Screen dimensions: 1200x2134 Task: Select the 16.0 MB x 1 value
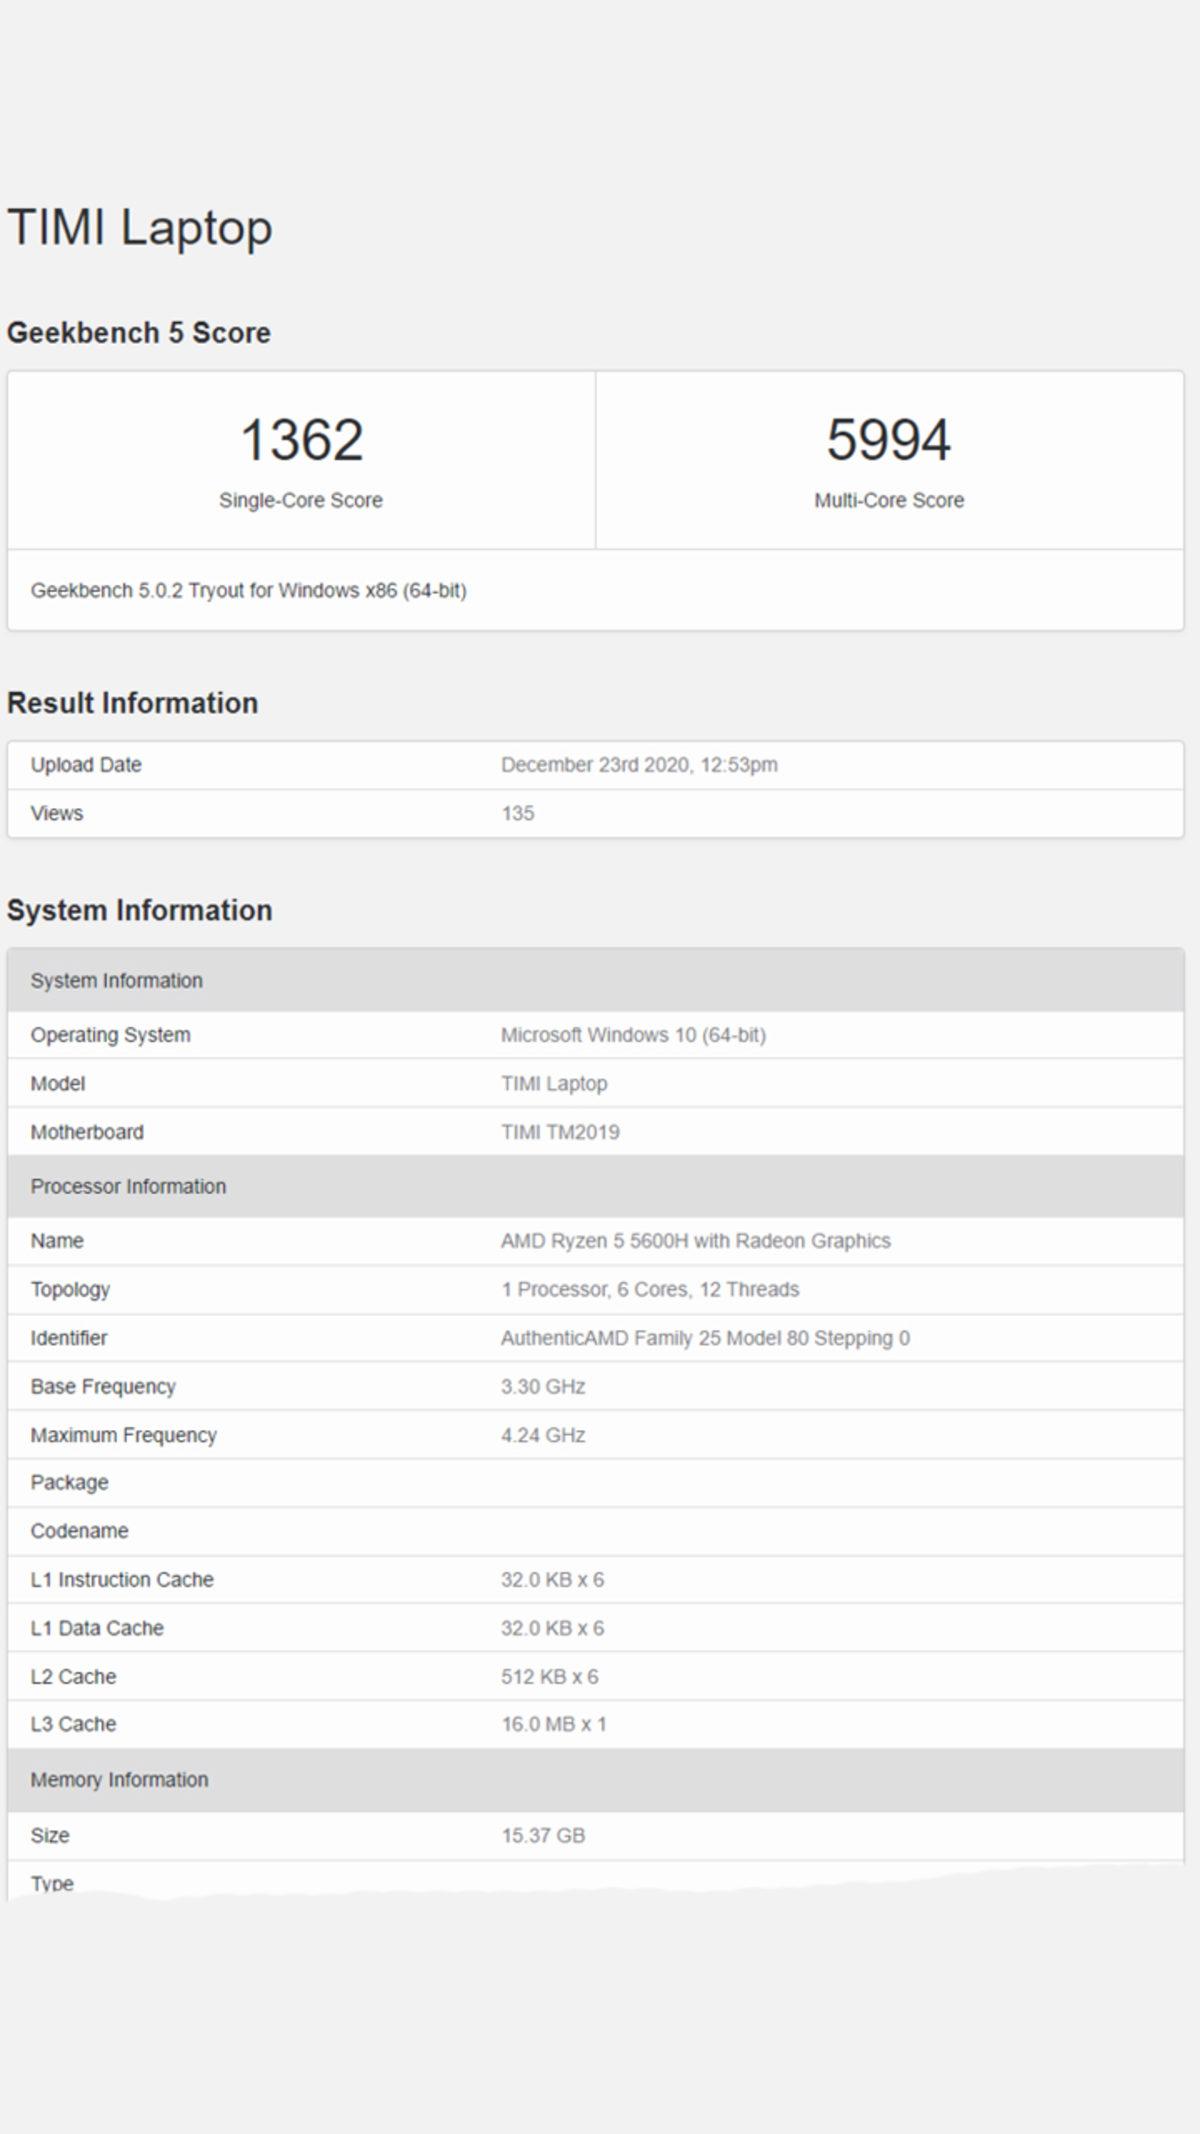pos(553,1724)
